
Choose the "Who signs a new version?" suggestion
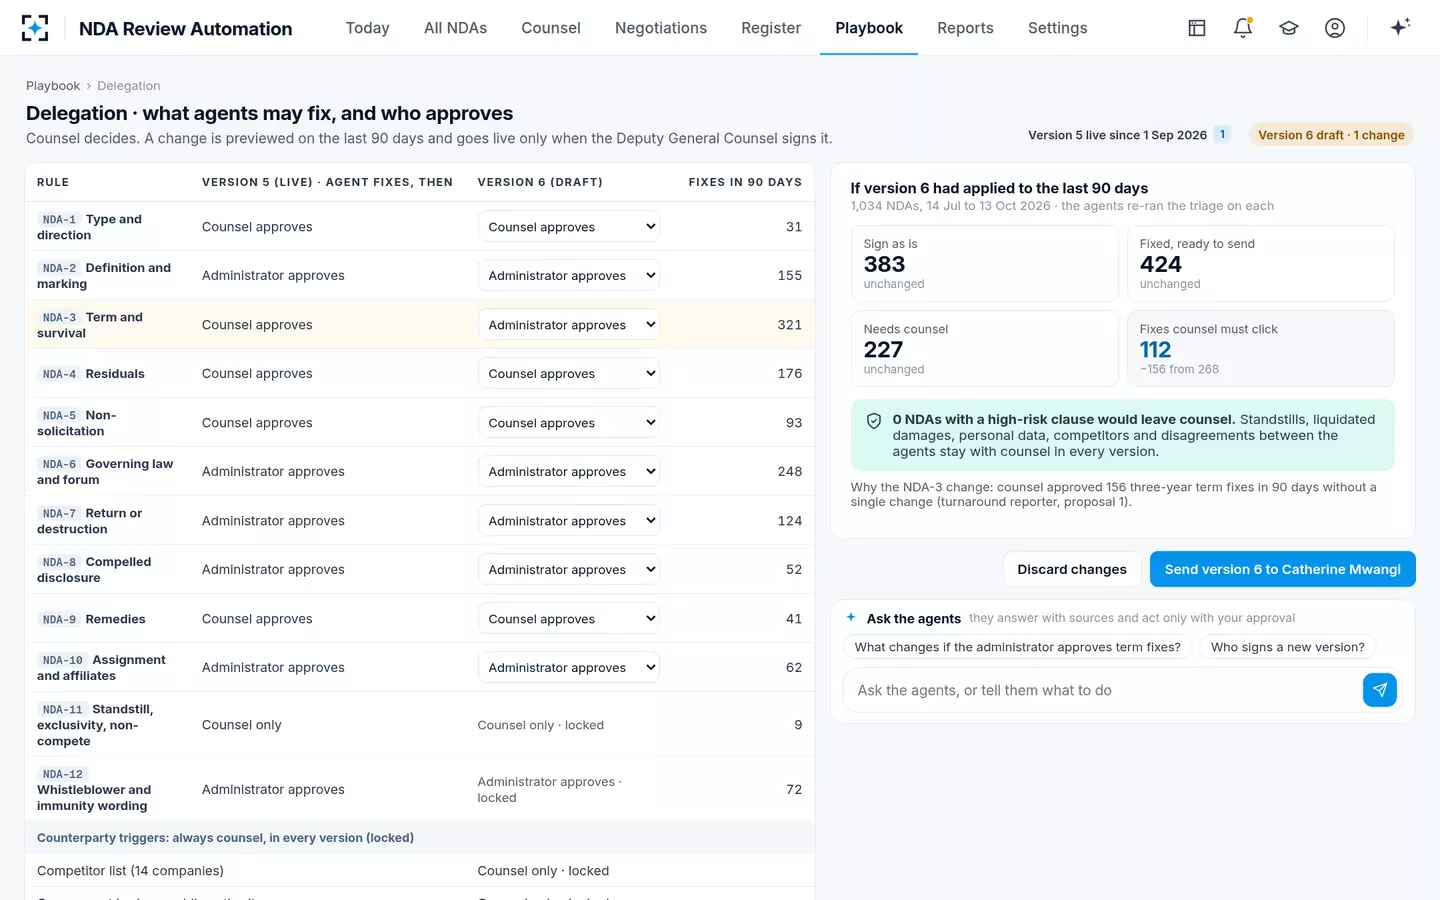coord(1288,647)
